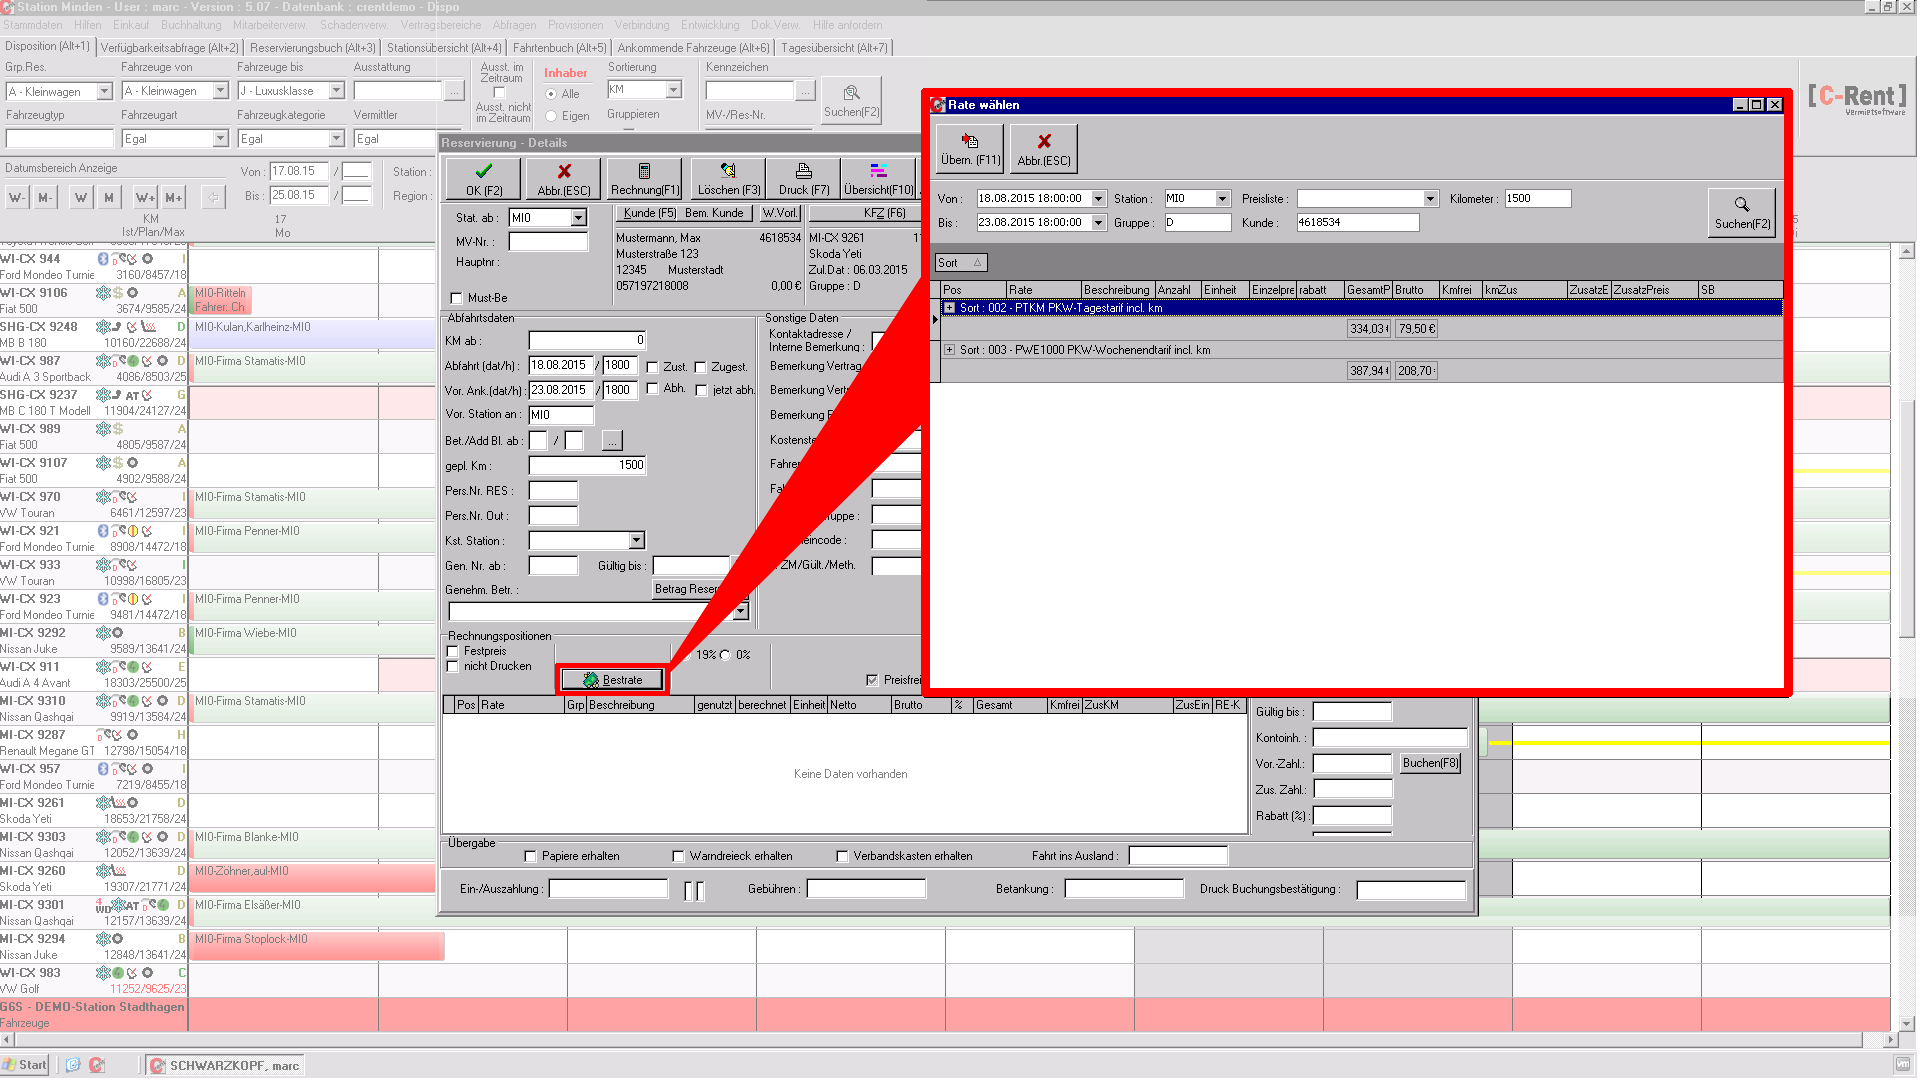Image resolution: width=1920 pixels, height=1080 pixels.
Task: Open the Preisliste dropdown
Action: click(1430, 199)
